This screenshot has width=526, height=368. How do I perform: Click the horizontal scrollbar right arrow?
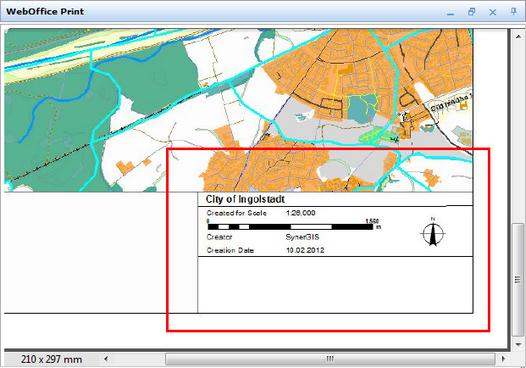(x=503, y=359)
